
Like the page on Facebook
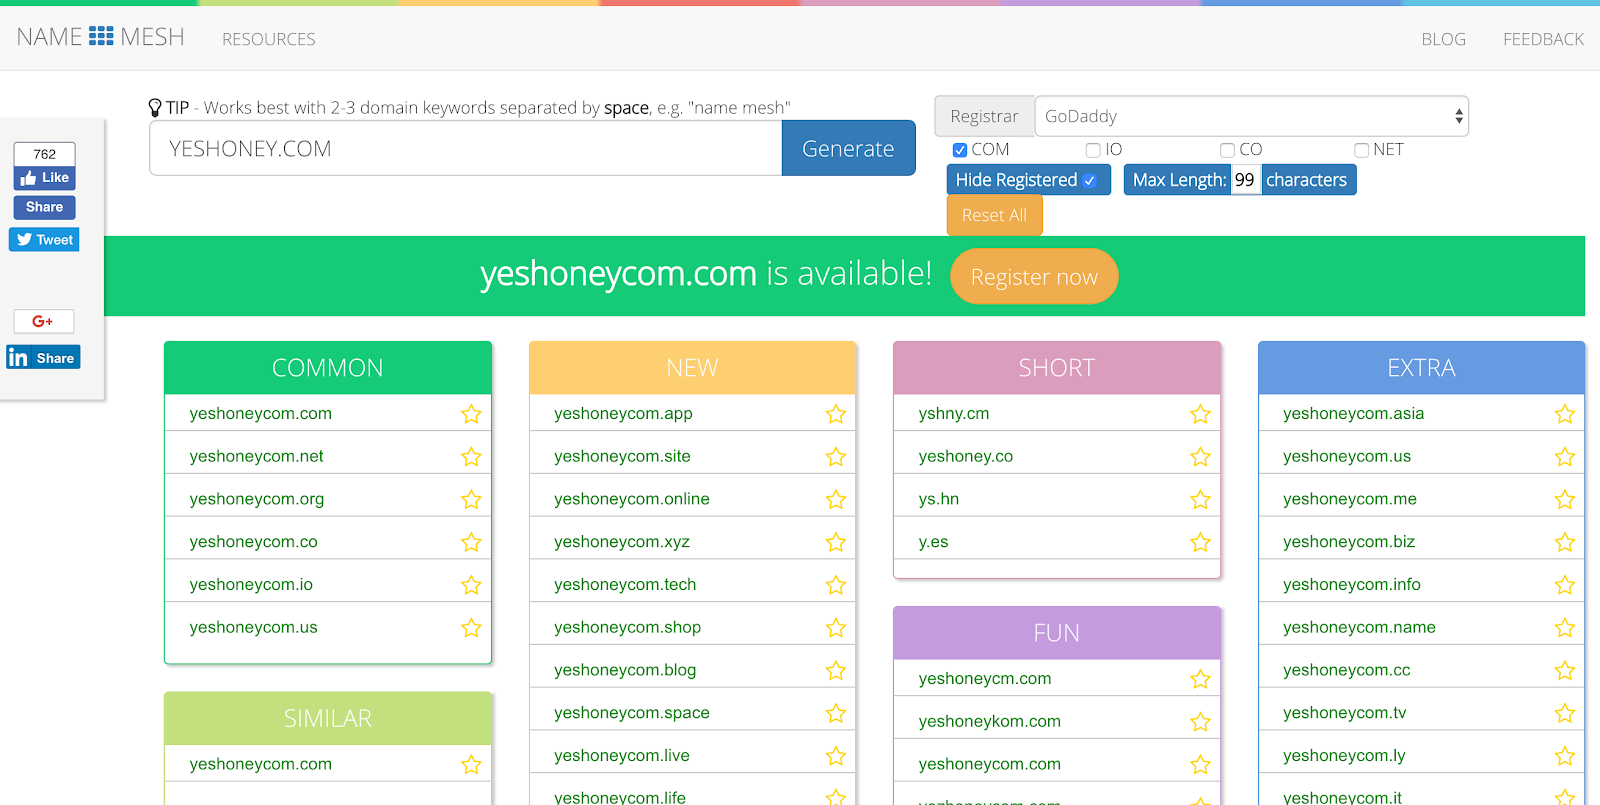(45, 178)
